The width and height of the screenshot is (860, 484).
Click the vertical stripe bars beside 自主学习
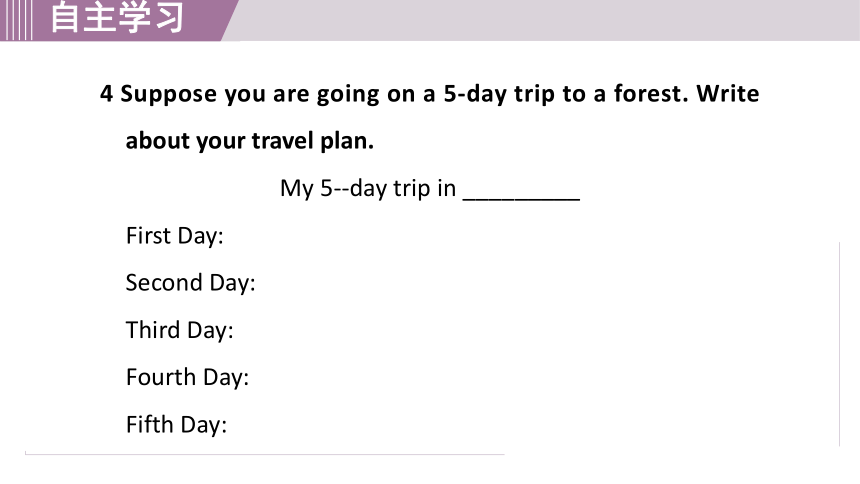point(16,20)
